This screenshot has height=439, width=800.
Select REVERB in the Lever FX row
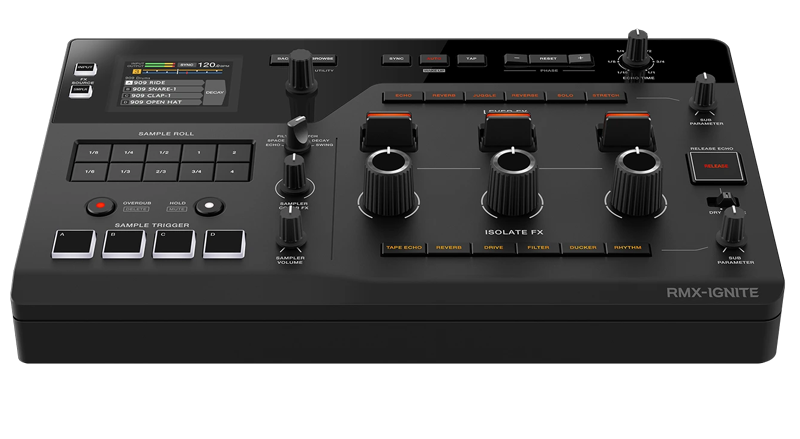(x=444, y=95)
